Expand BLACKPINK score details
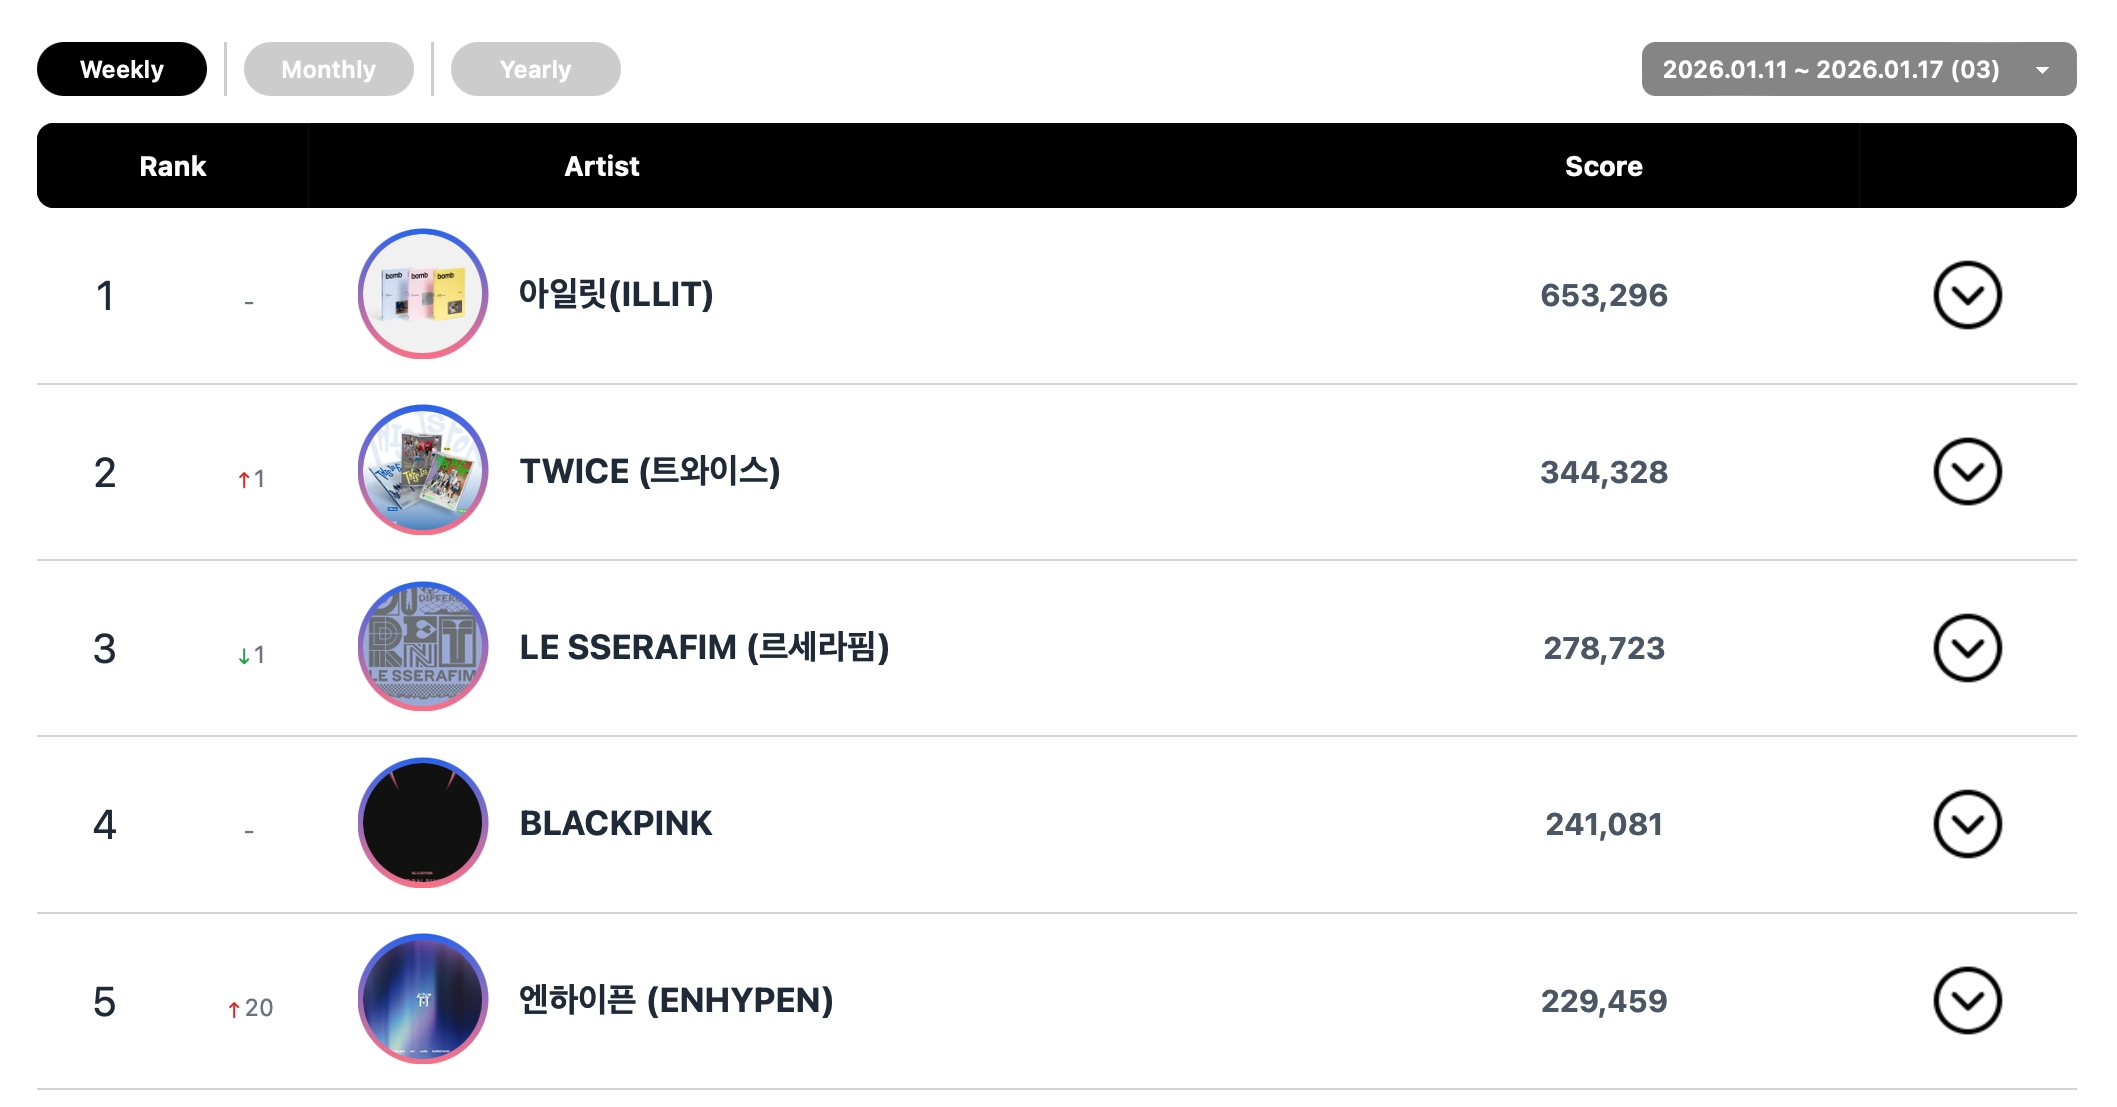2117x1107 pixels. (x=1966, y=824)
